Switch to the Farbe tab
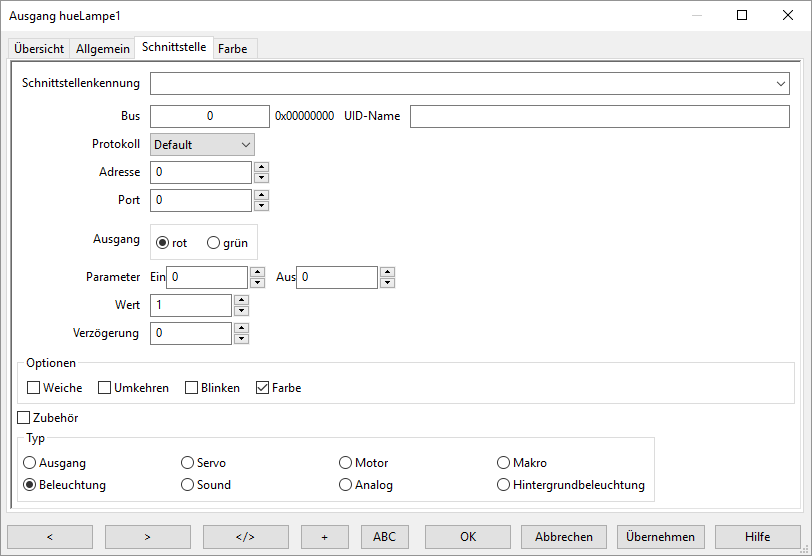 233,49
